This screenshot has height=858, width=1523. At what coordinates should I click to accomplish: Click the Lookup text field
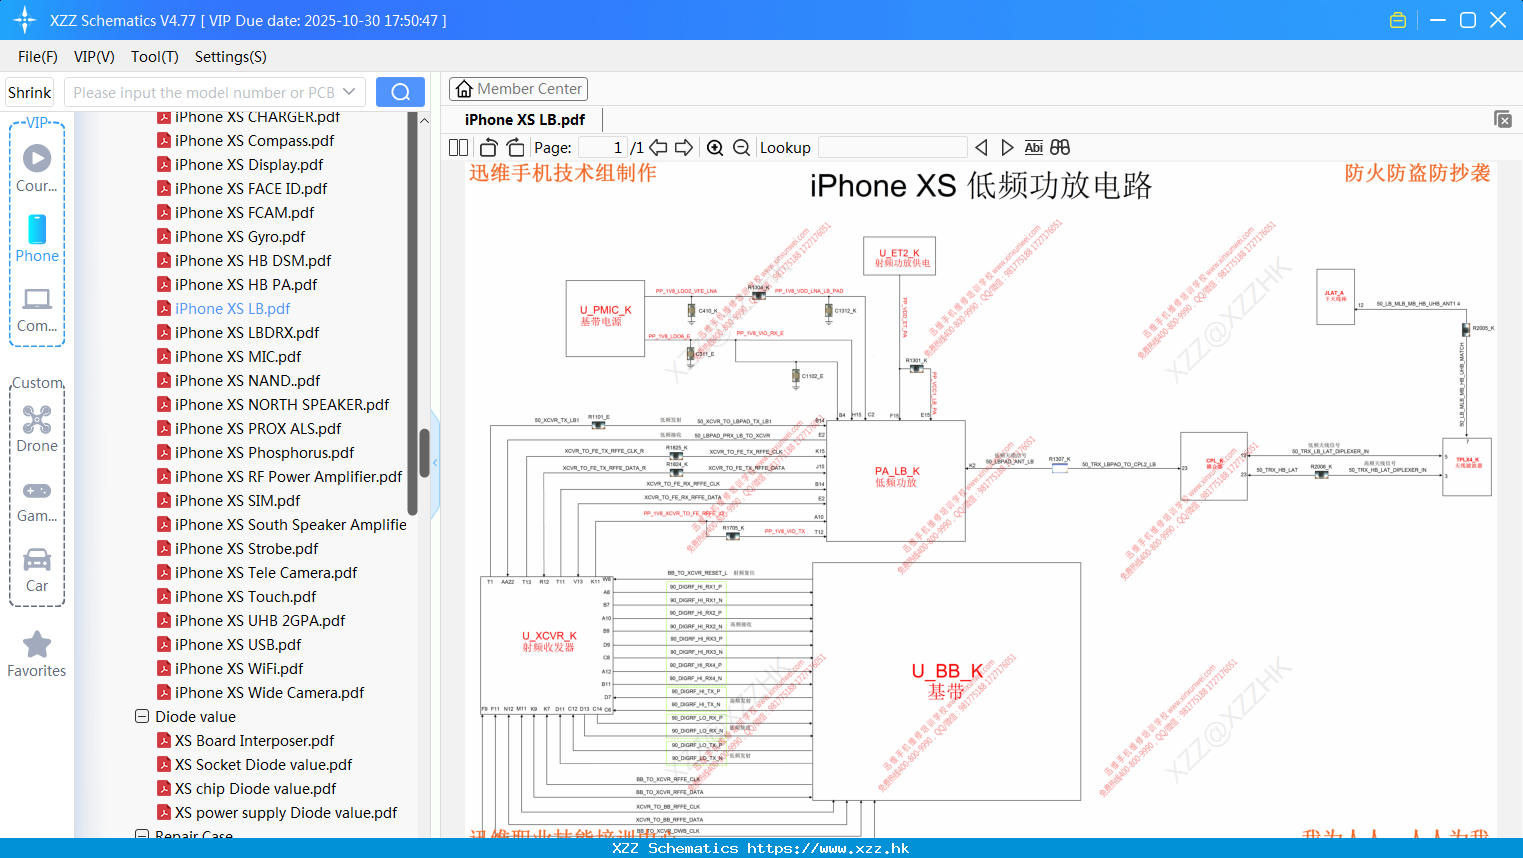pos(893,147)
